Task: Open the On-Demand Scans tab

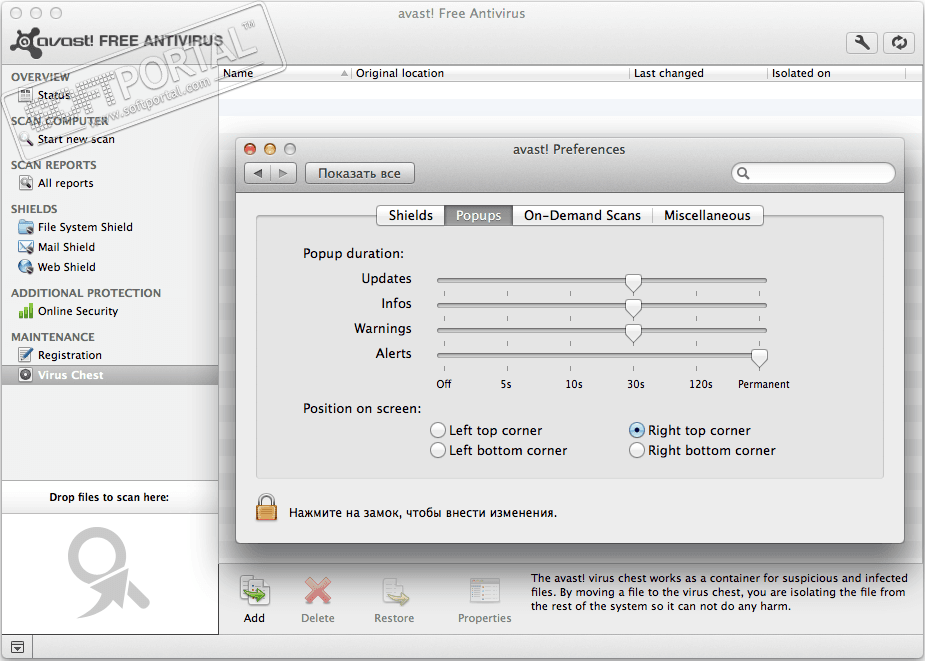Action: click(582, 215)
